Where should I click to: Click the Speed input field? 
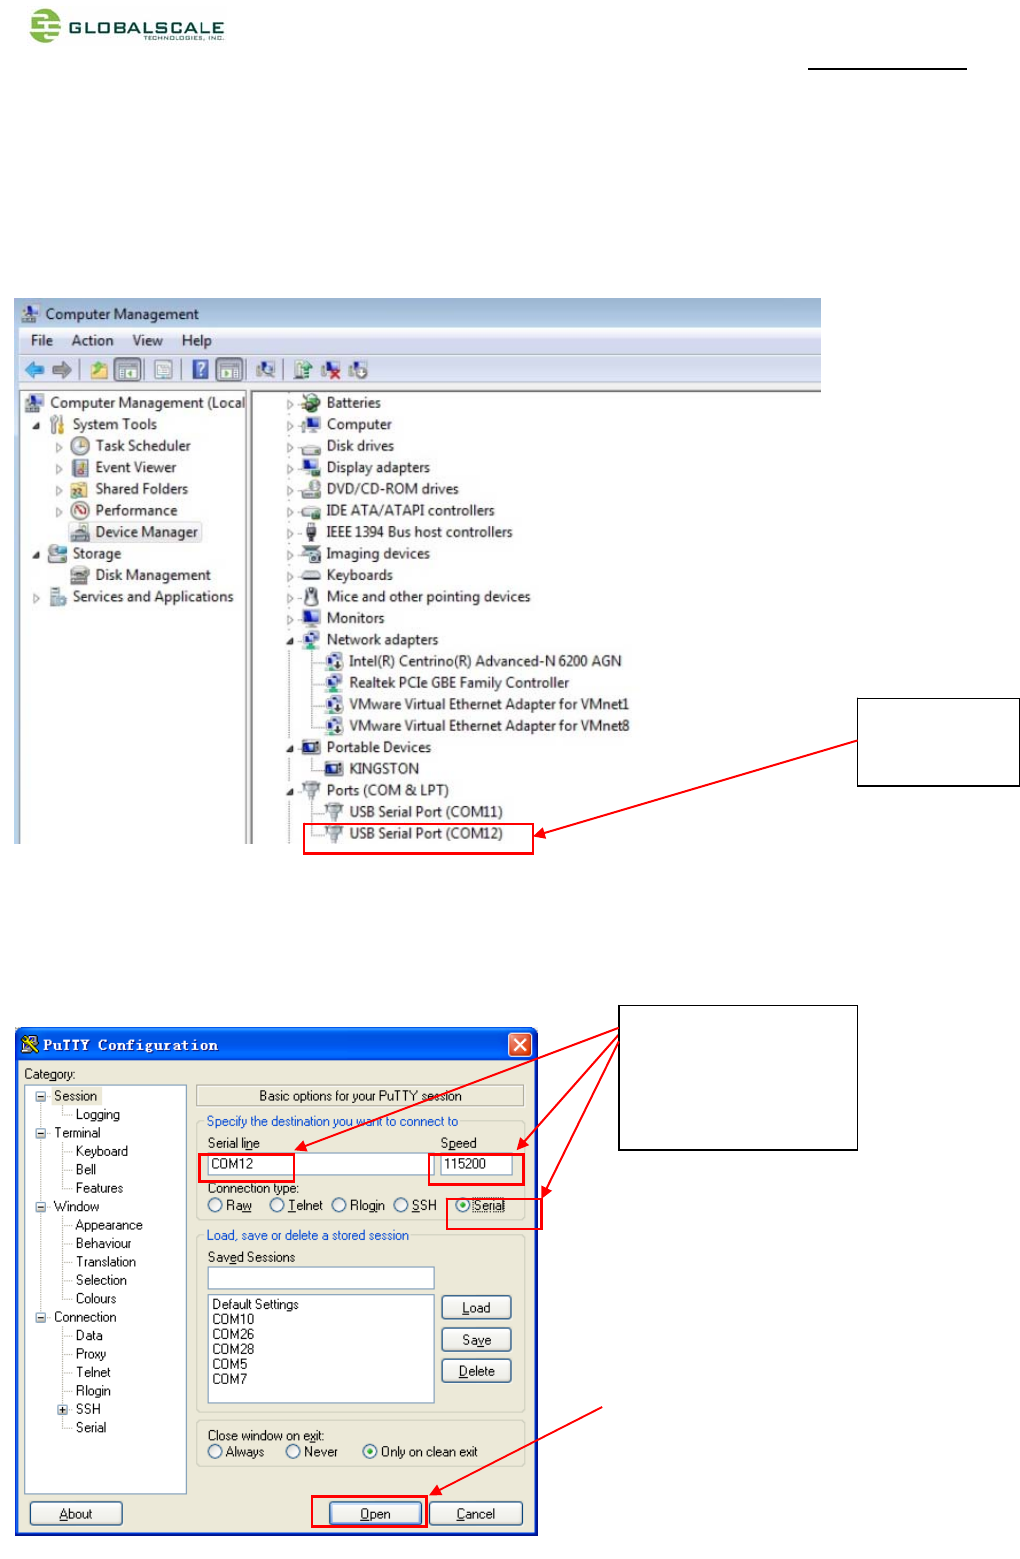[x=476, y=1164]
